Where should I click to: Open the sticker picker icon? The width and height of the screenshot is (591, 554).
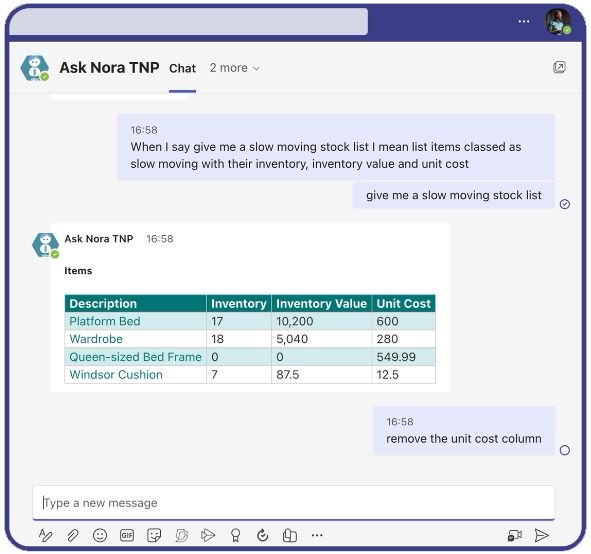pyautogui.click(x=154, y=535)
